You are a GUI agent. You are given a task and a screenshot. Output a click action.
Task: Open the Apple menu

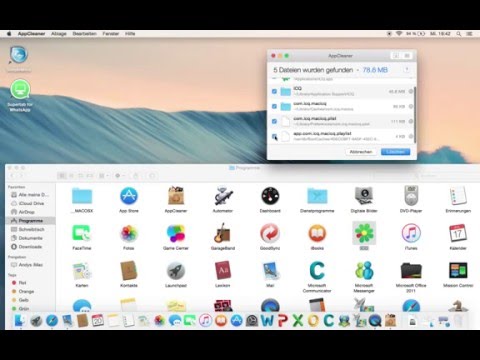[9, 34]
